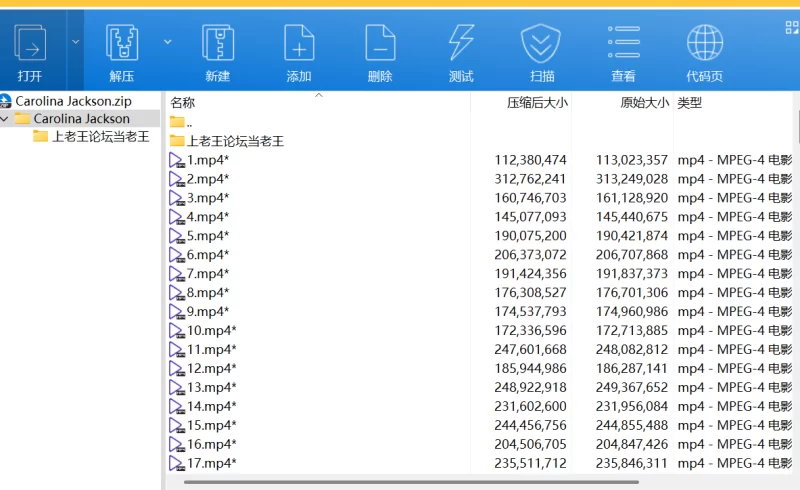Click the video icon of 2.mp4
The width and height of the screenshot is (800, 490).
point(177,179)
